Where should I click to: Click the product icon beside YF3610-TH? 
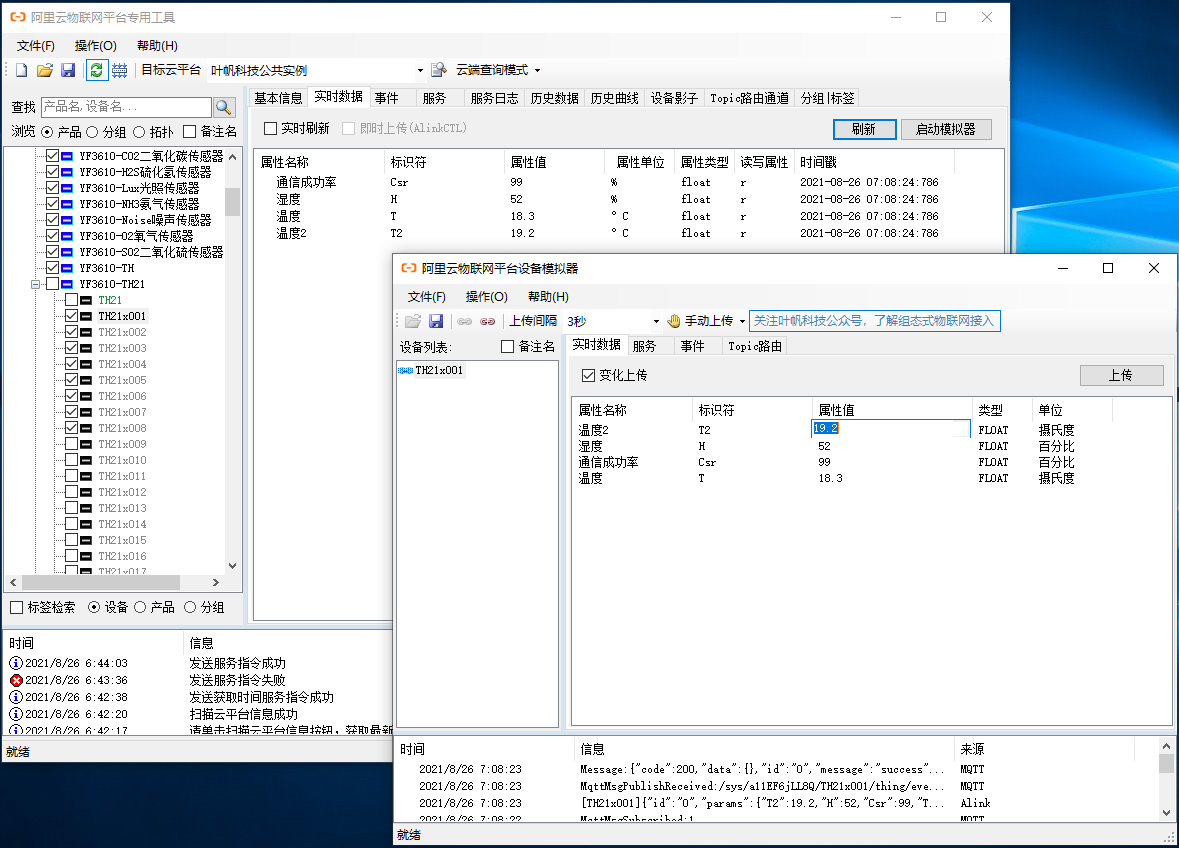coord(67,268)
